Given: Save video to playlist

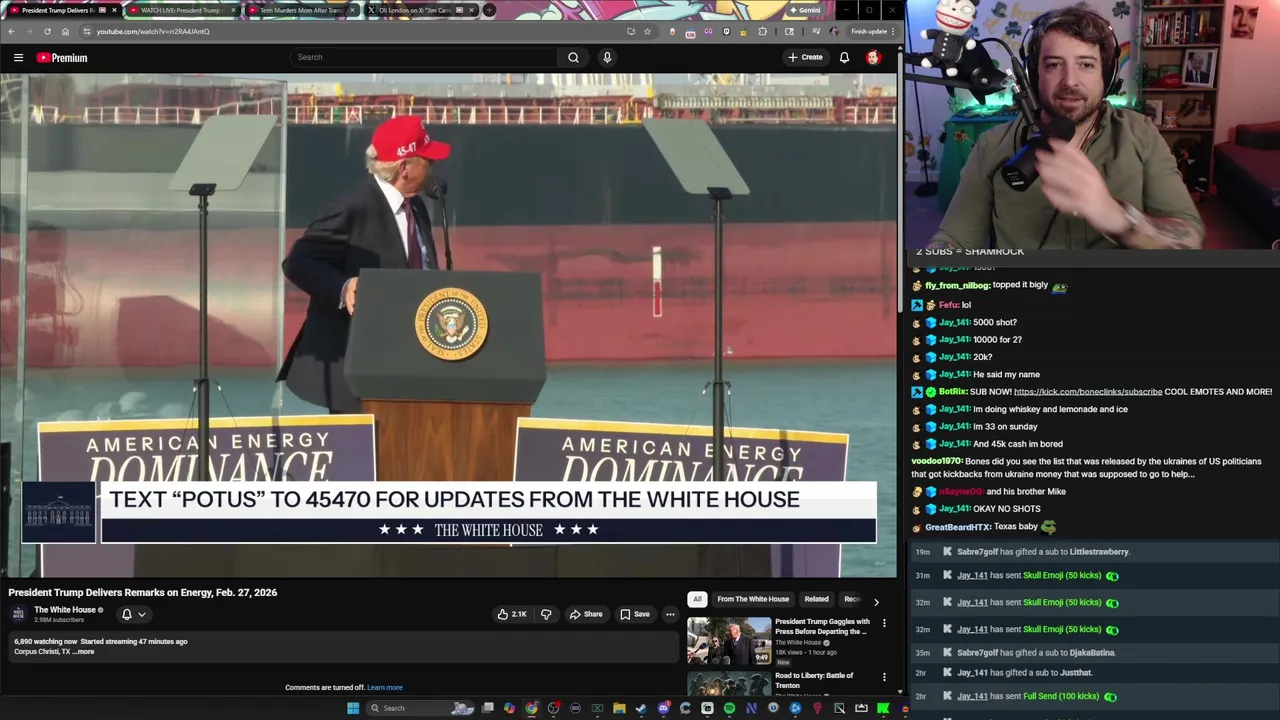Looking at the screenshot, I should click(634, 614).
